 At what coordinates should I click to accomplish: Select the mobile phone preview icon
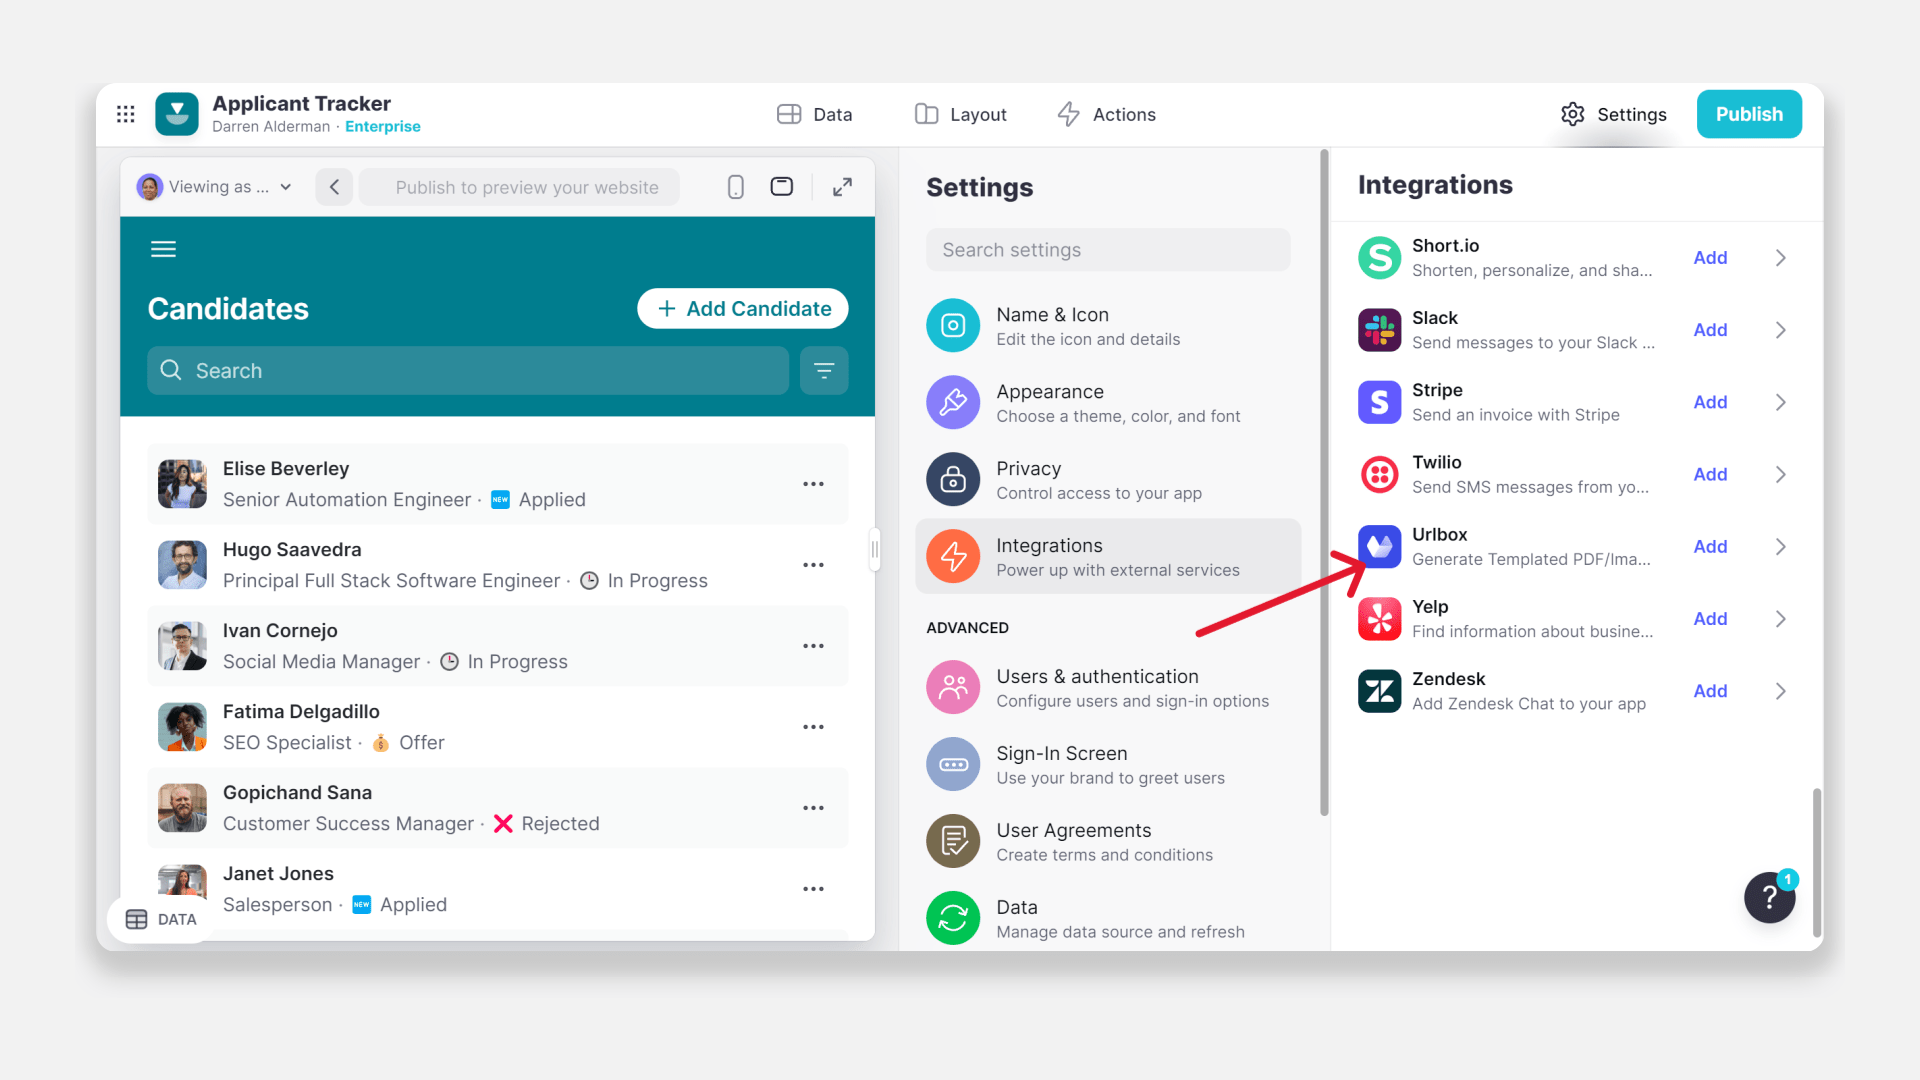[736, 187]
